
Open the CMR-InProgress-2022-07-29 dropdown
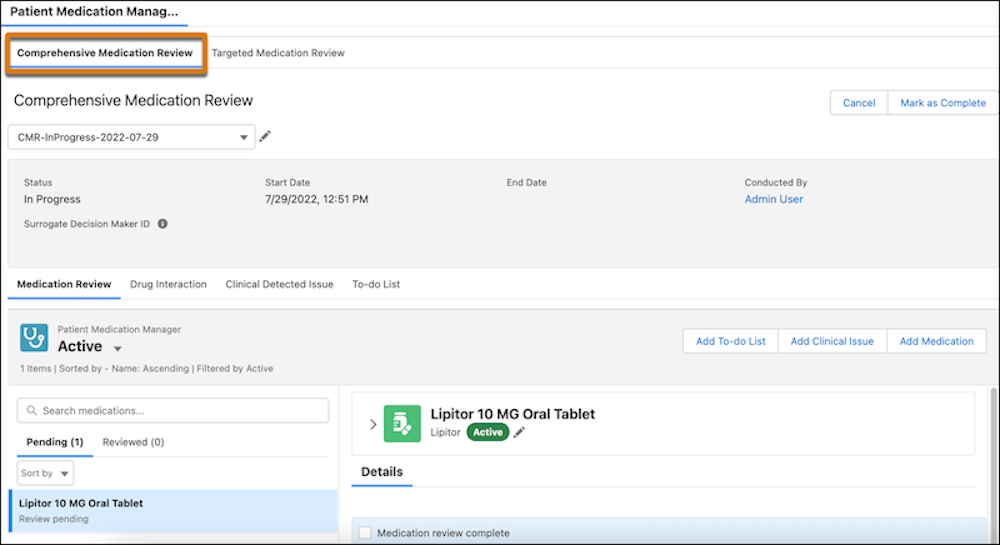click(131, 137)
